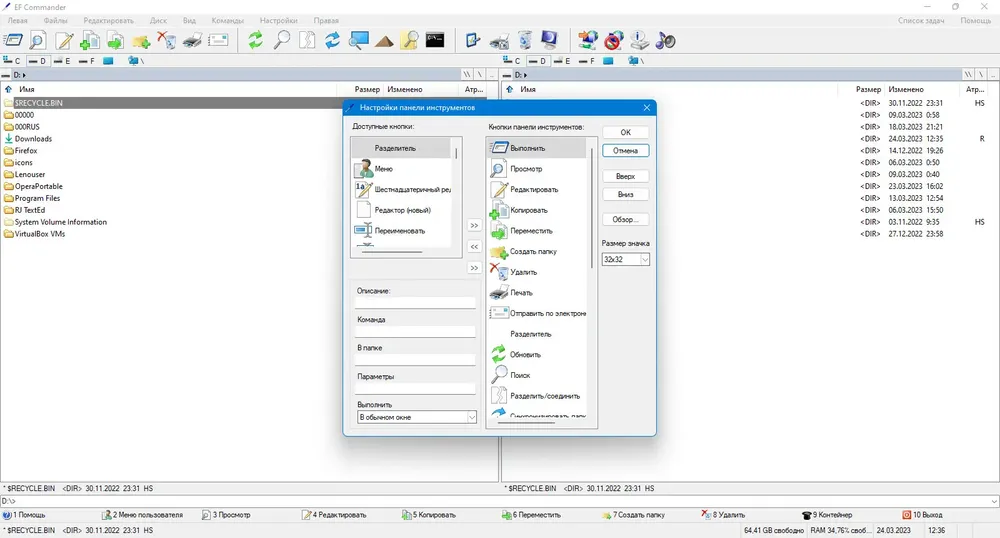Select Обновить green arrows item
The image size is (1000, 538).
(x=536, y=354)
